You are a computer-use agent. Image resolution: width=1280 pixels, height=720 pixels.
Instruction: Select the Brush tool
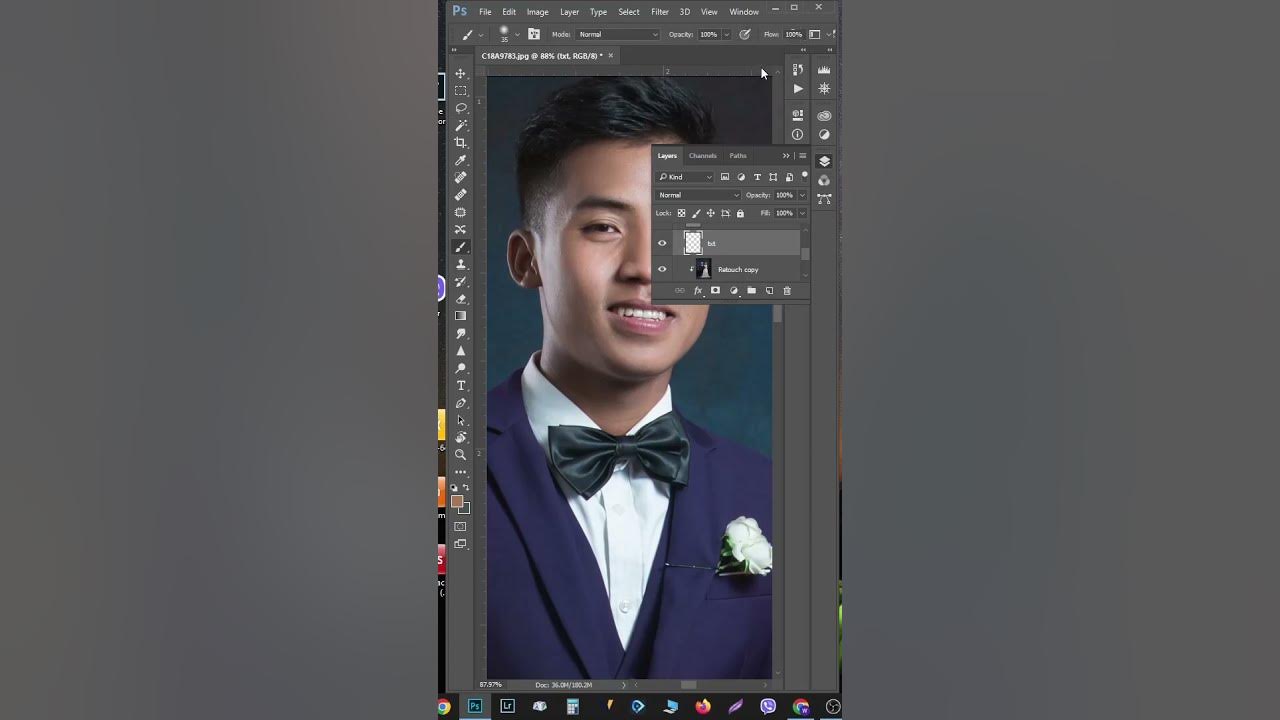point(461,247)
